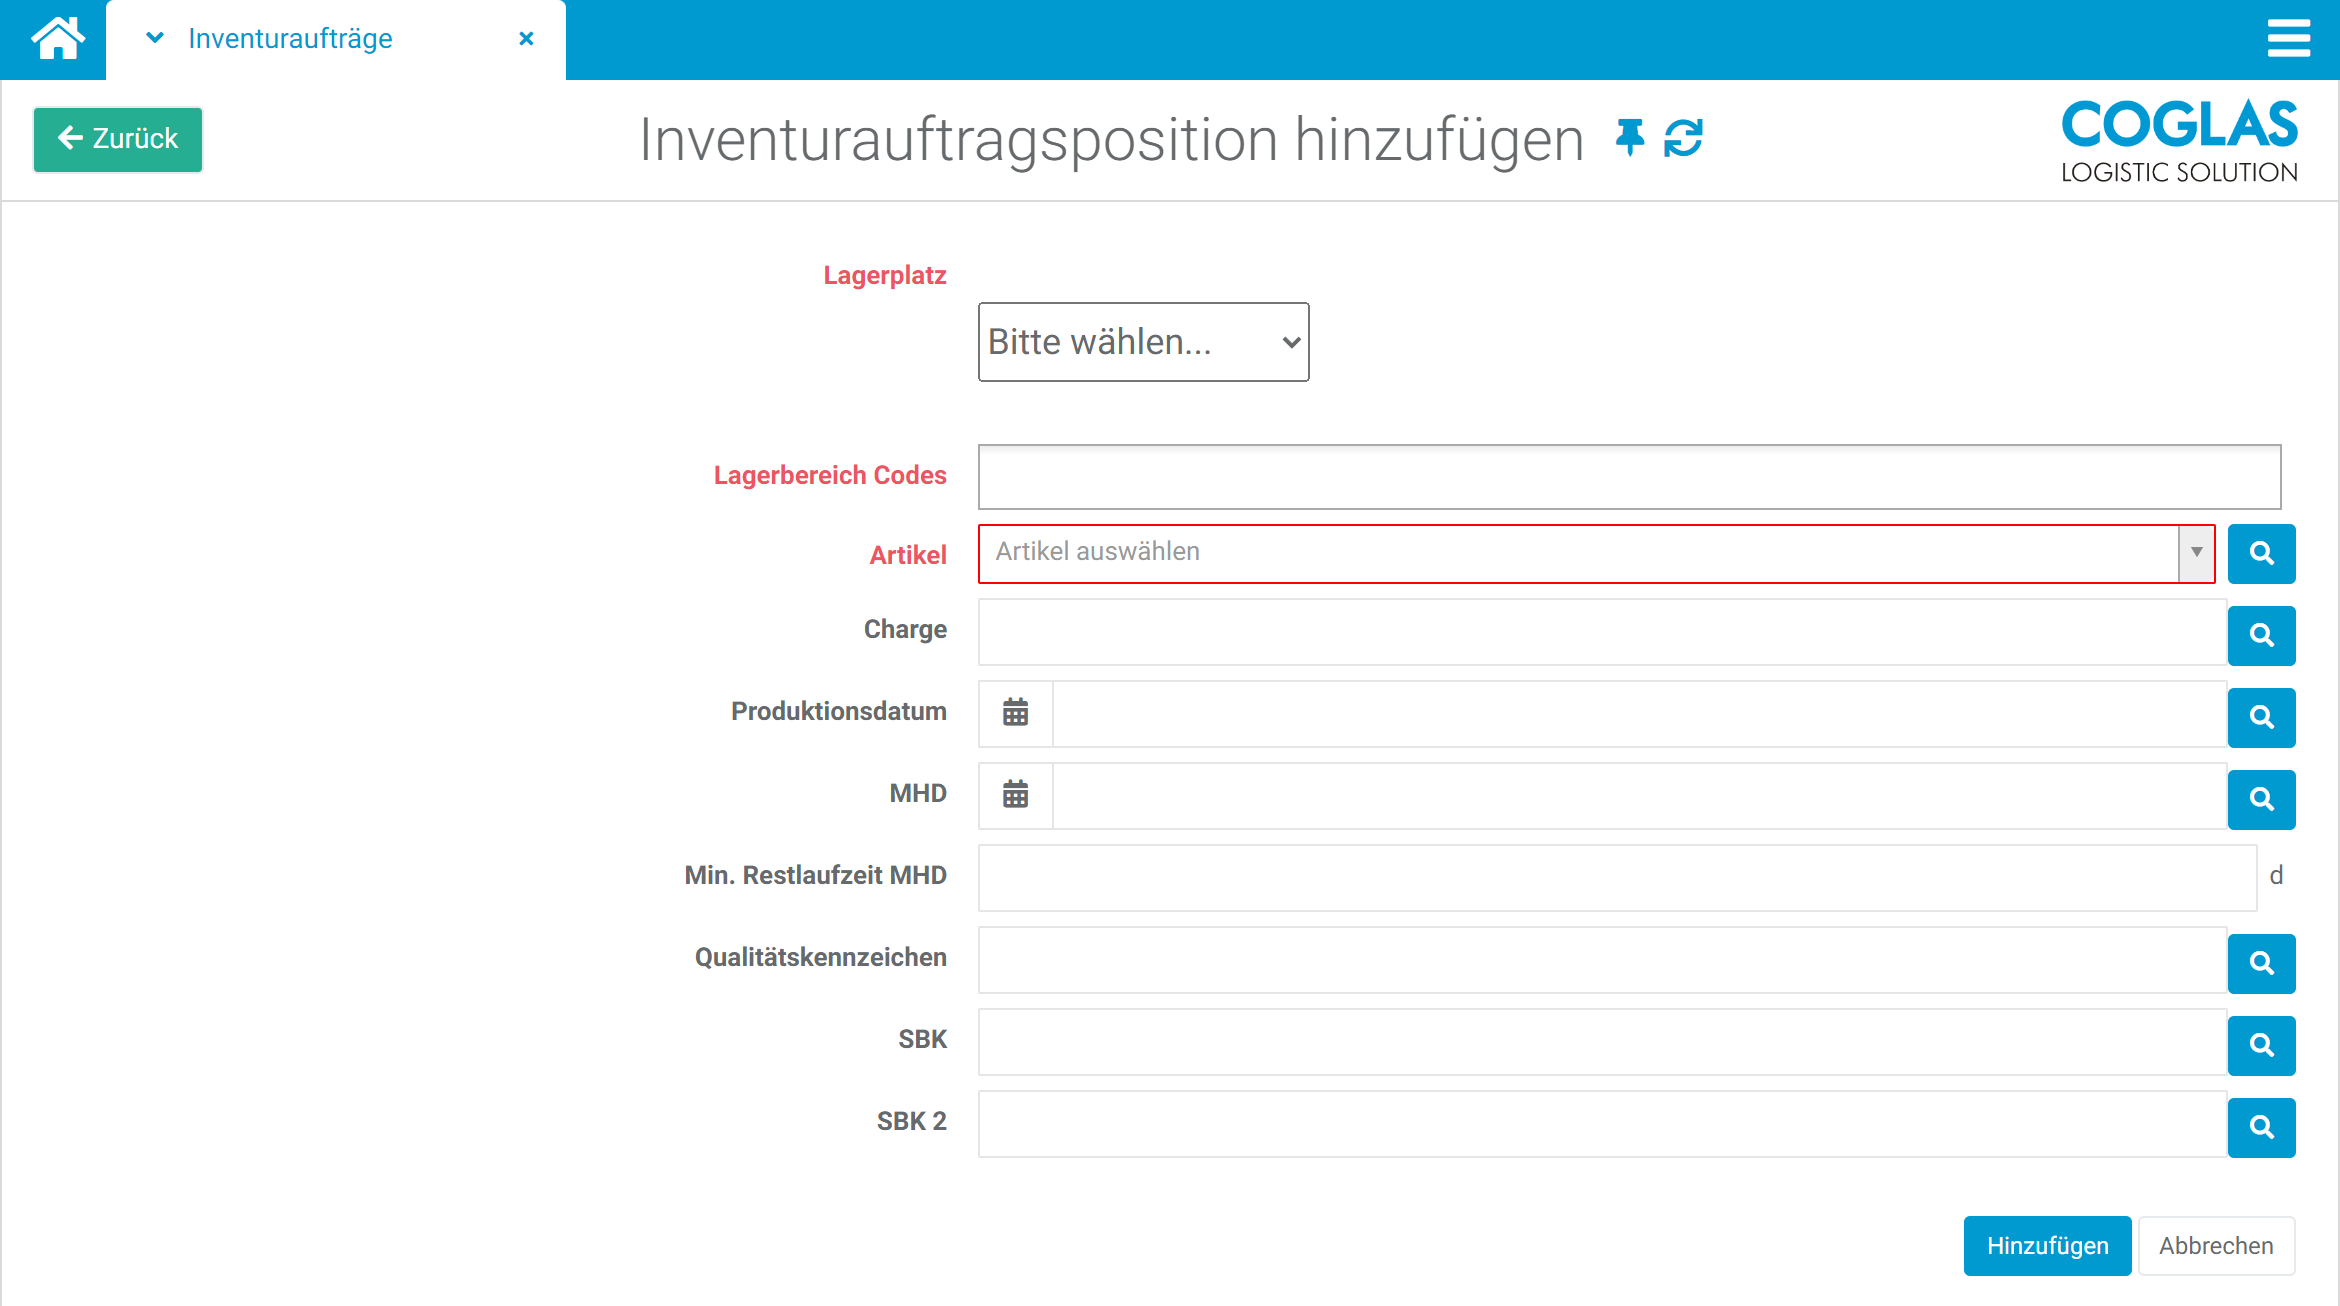The width and height of the screenshot is (2340, 1306).
Task: Expand the Artikel auswählen dropdown arrow
Action: click(x=2196, y=553)
